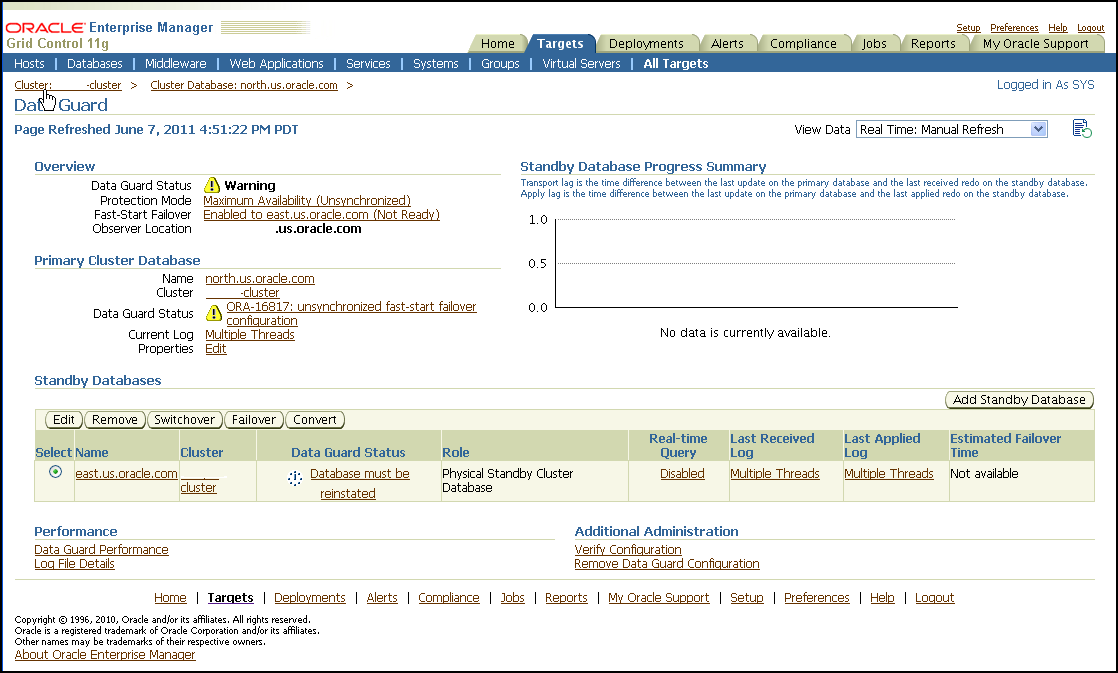Click the ORA-16817 warning icon
This screenshot has width=1118, height=673.
click(213, 314)
